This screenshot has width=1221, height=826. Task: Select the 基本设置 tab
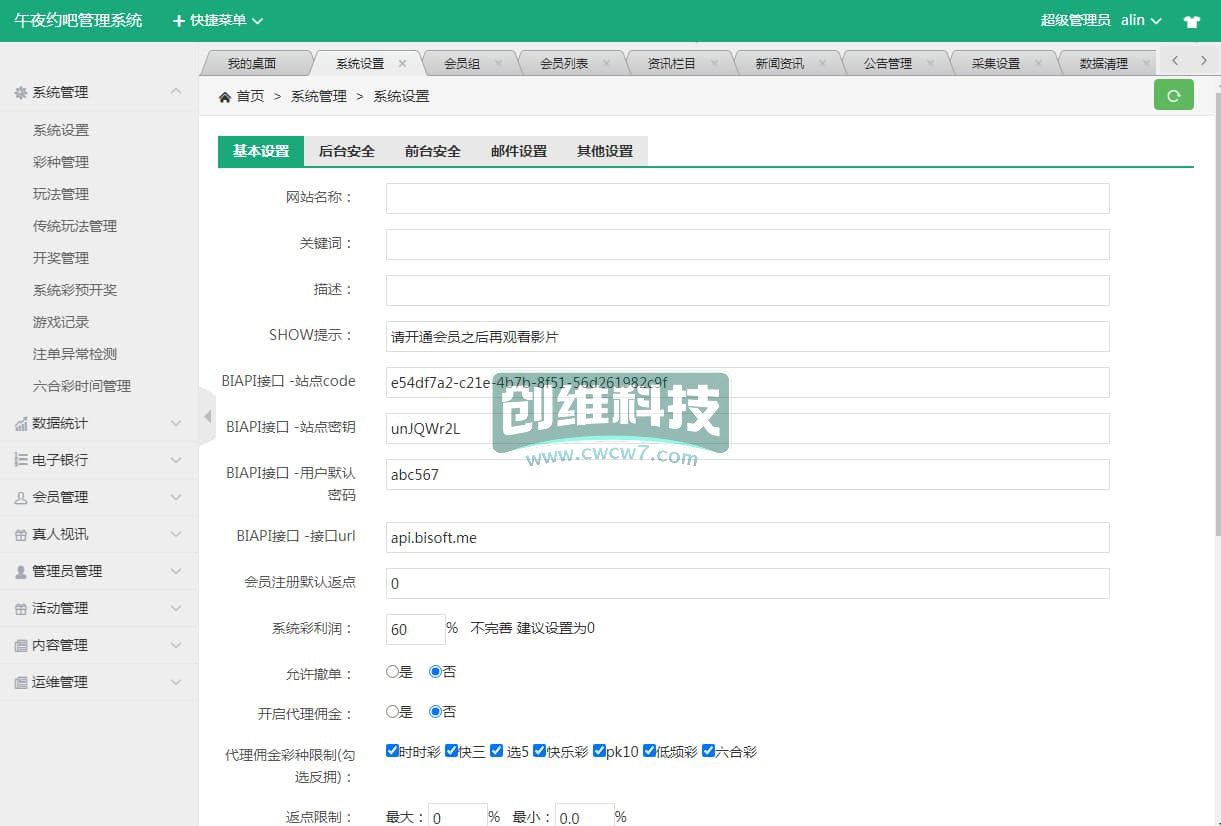261,151
